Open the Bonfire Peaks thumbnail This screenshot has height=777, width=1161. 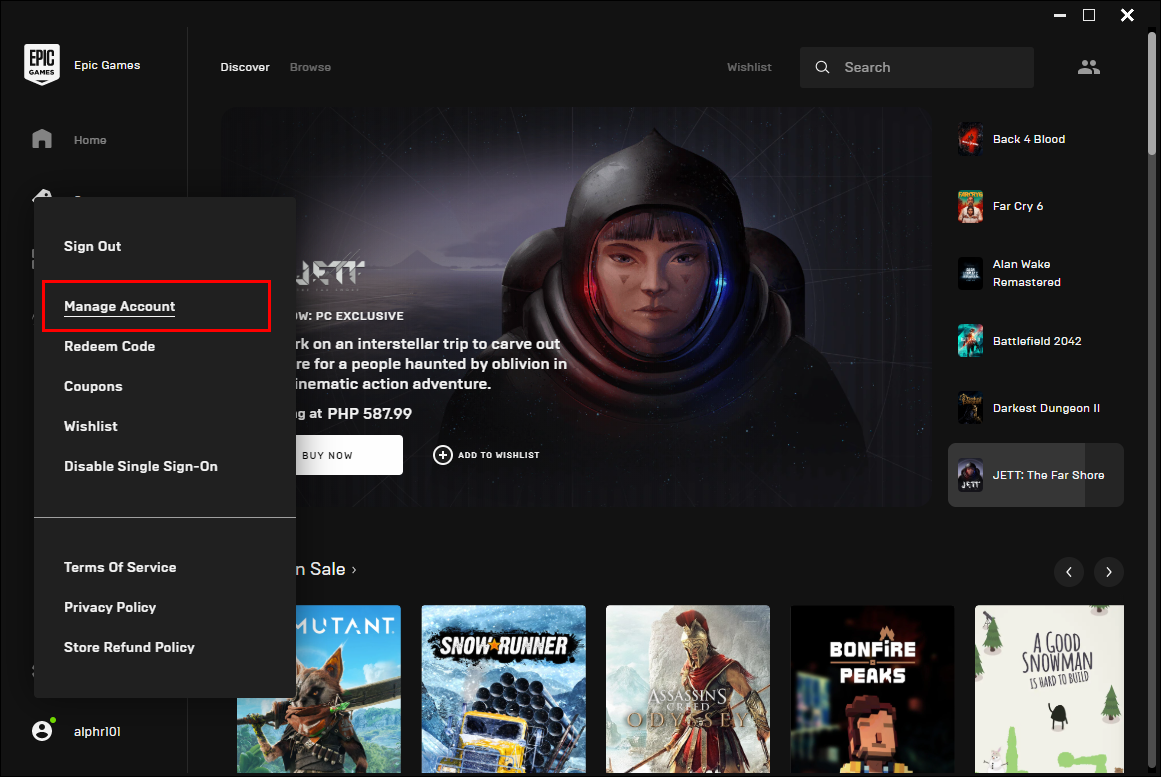pos(872,689)
